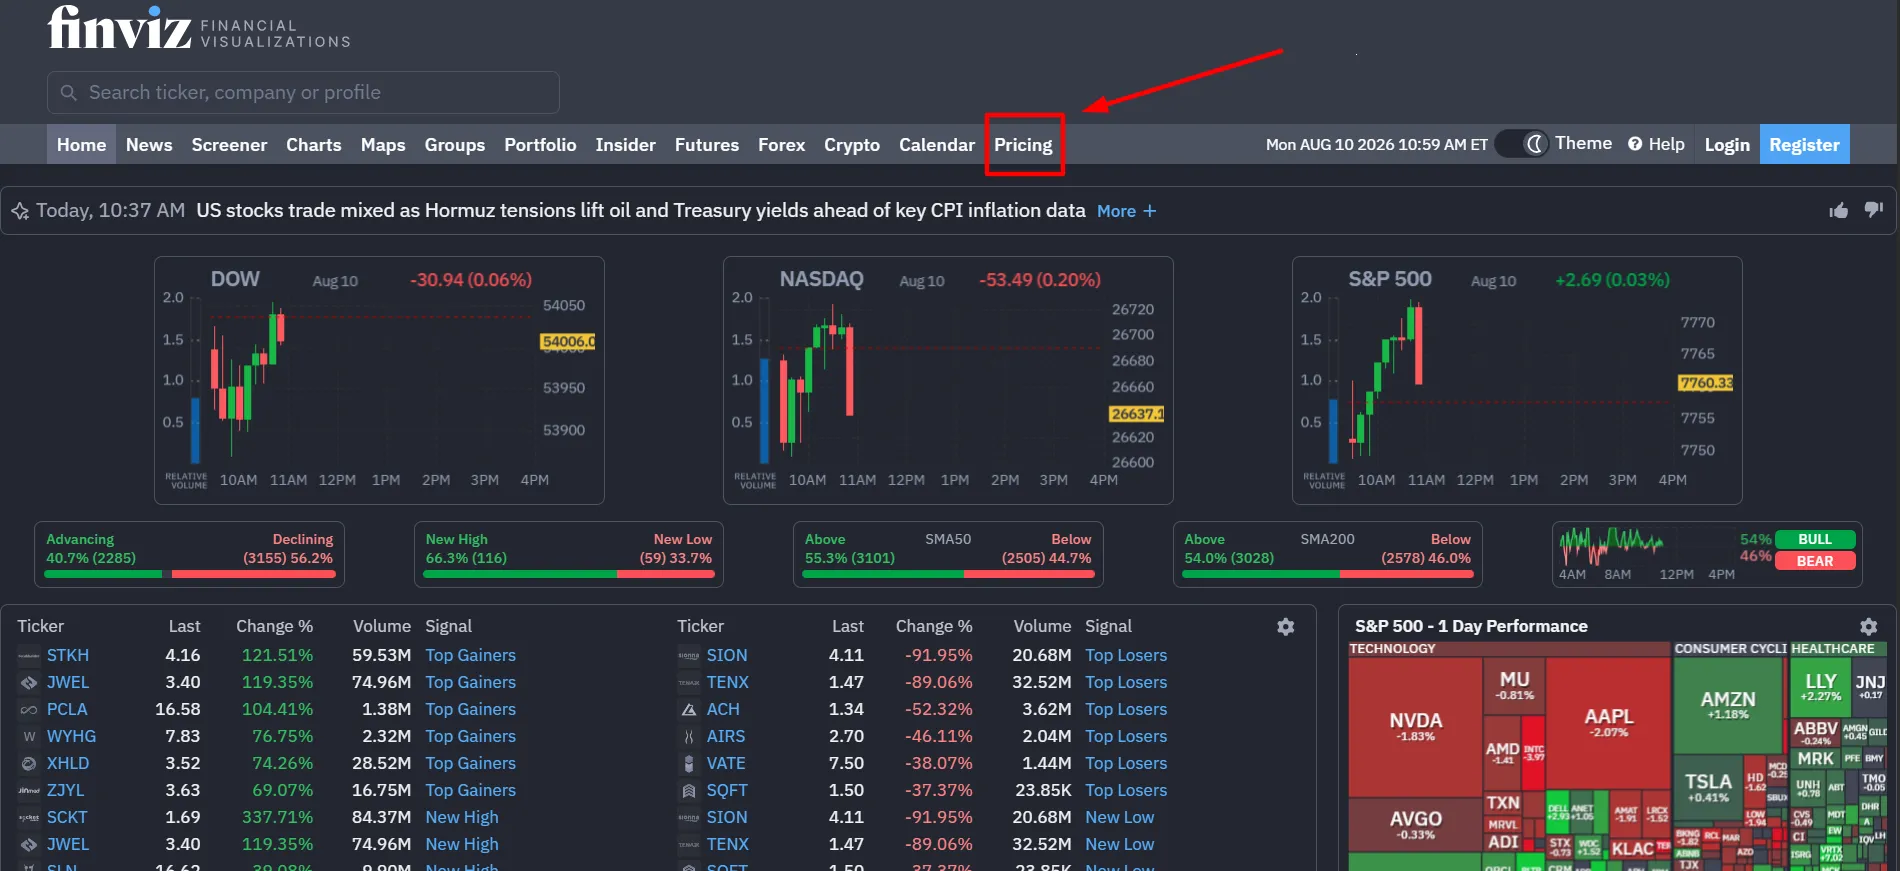
Task: Open the Charts menu item
Action: 314,144
